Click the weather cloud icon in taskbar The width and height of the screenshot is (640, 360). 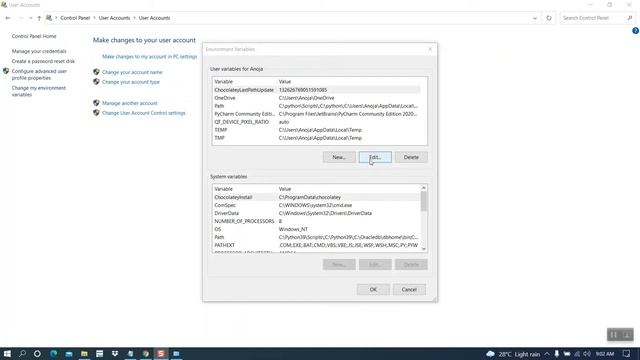coord(491,354)
